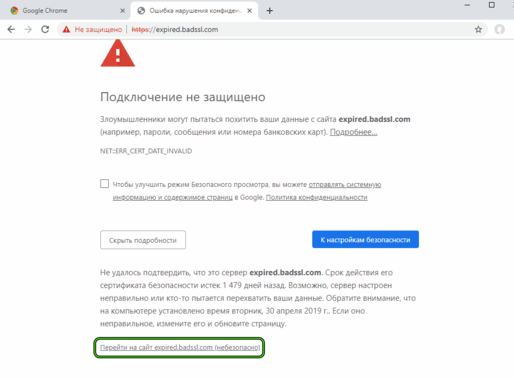Click the red warning triangle in address bar
514x378 pixels.
[66, 29]
